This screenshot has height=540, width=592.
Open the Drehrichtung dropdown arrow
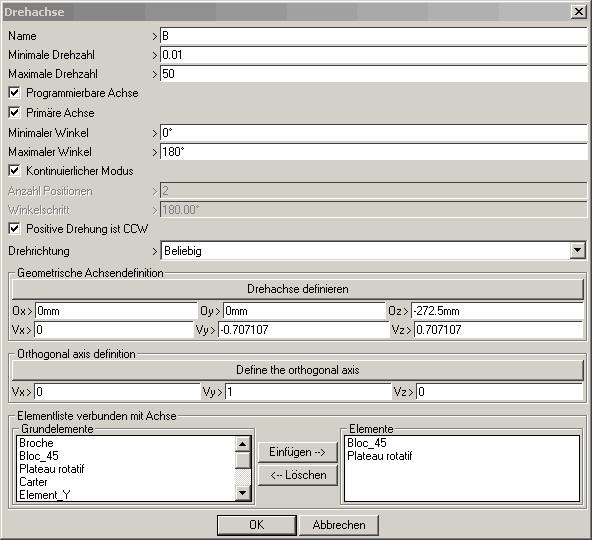tap(578, 251)
